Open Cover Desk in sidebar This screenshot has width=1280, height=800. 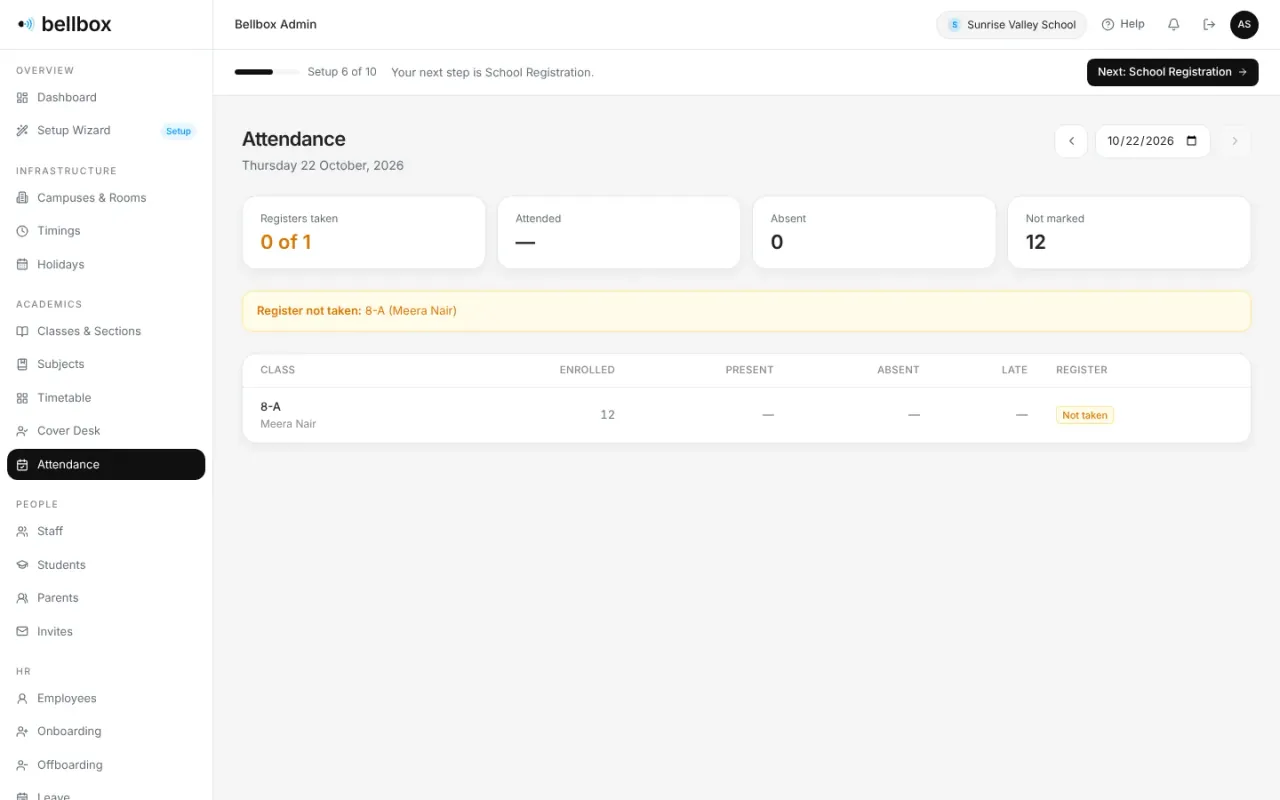click(x=106, y=431)
